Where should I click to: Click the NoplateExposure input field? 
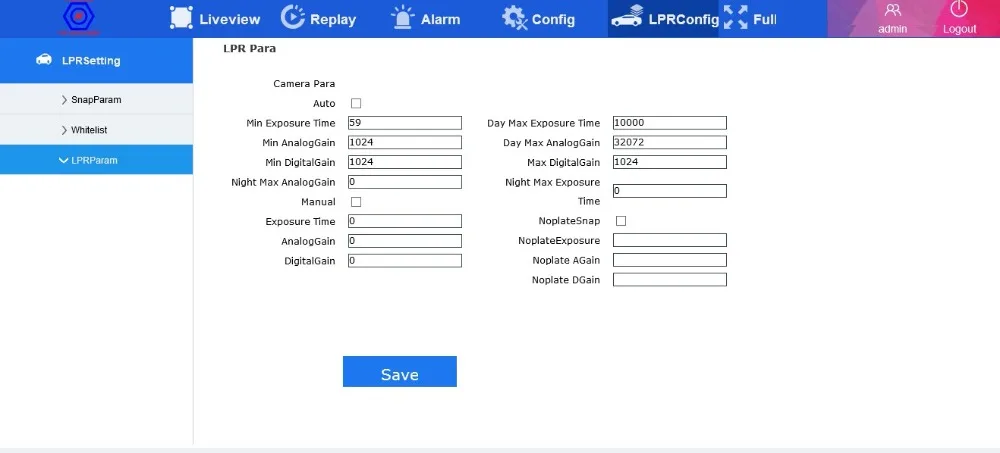click(670, 241)
